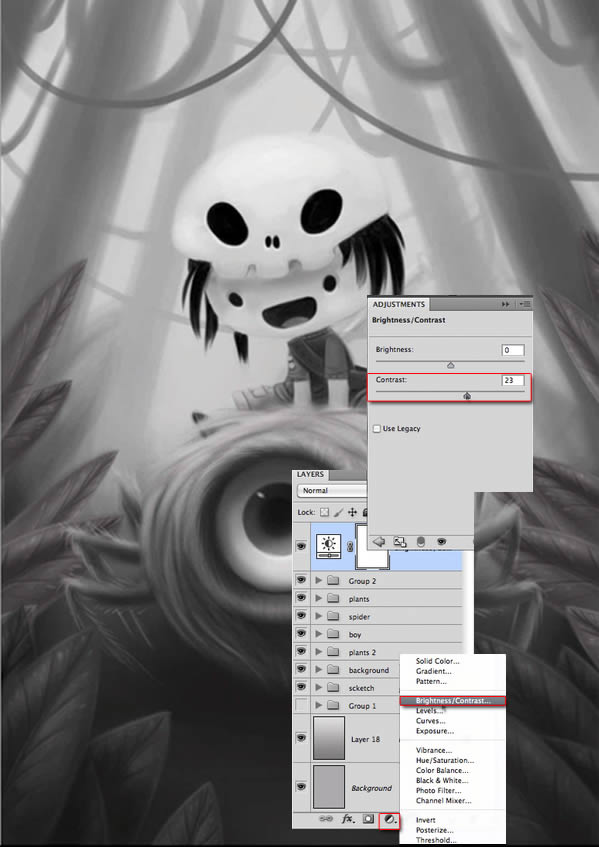Click the add layer mask icon
Viewport: 599px width, 847px height.
(x=368, y=819)
